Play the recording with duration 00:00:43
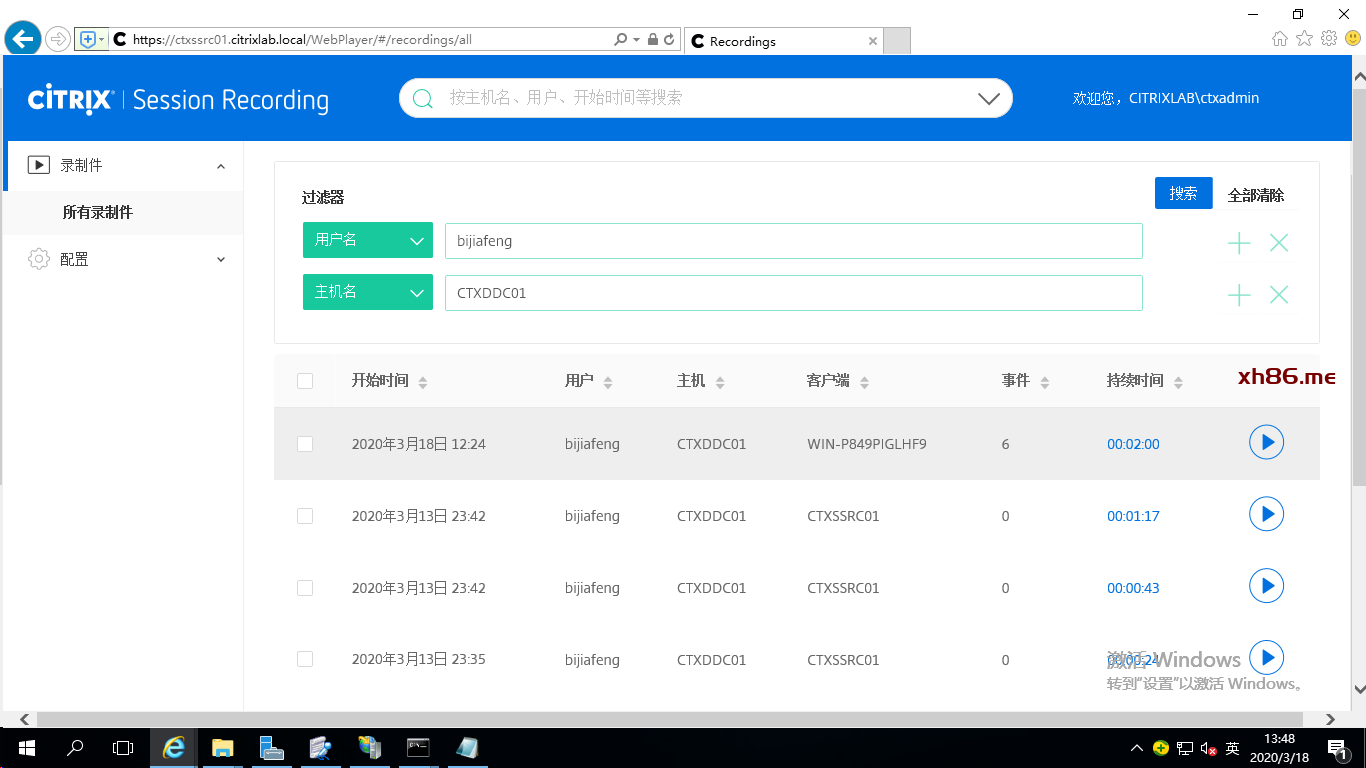Image resolution: width=1366 pixels, height=768 pixels. (1266, 586)
